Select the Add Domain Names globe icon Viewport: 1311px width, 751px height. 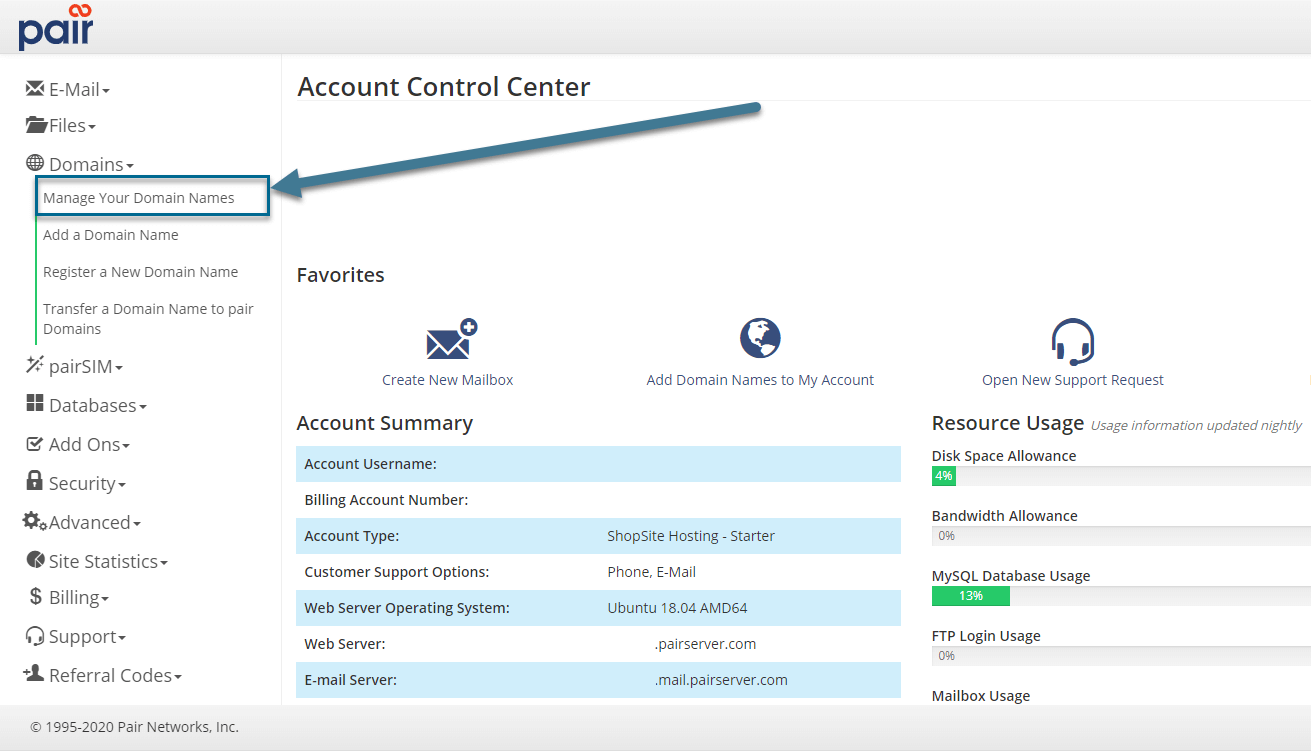click(760, 337)
